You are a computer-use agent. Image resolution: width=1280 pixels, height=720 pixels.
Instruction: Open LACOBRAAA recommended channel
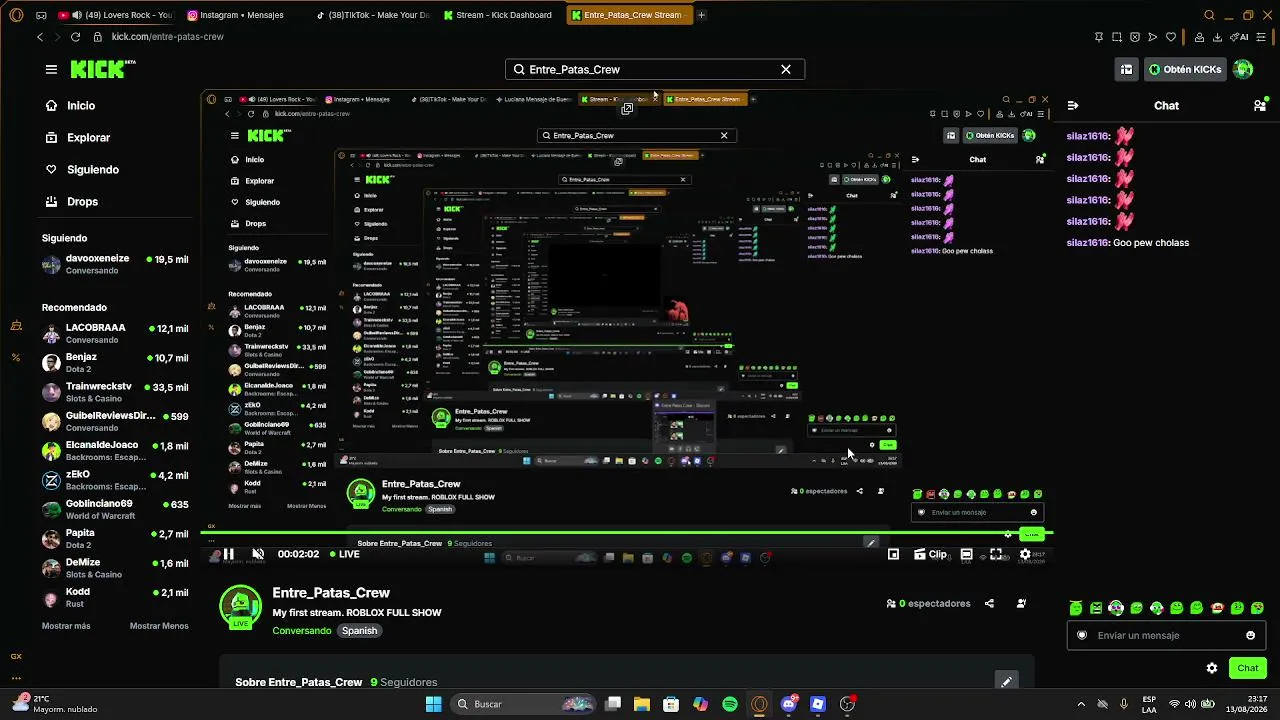115,333
